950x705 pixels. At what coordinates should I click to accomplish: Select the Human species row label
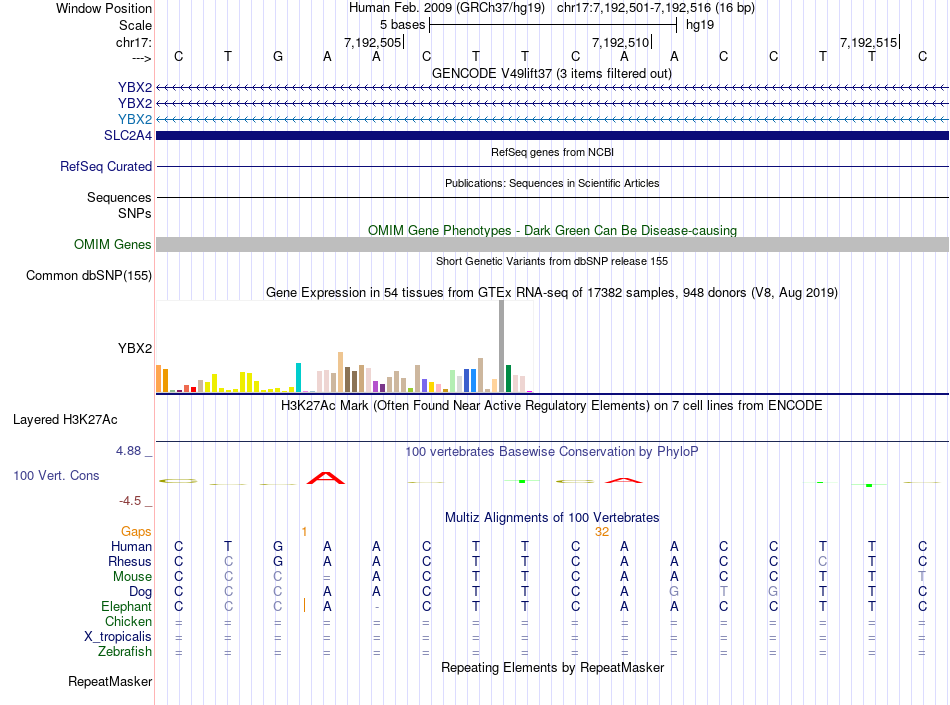(x=131, y=546)
